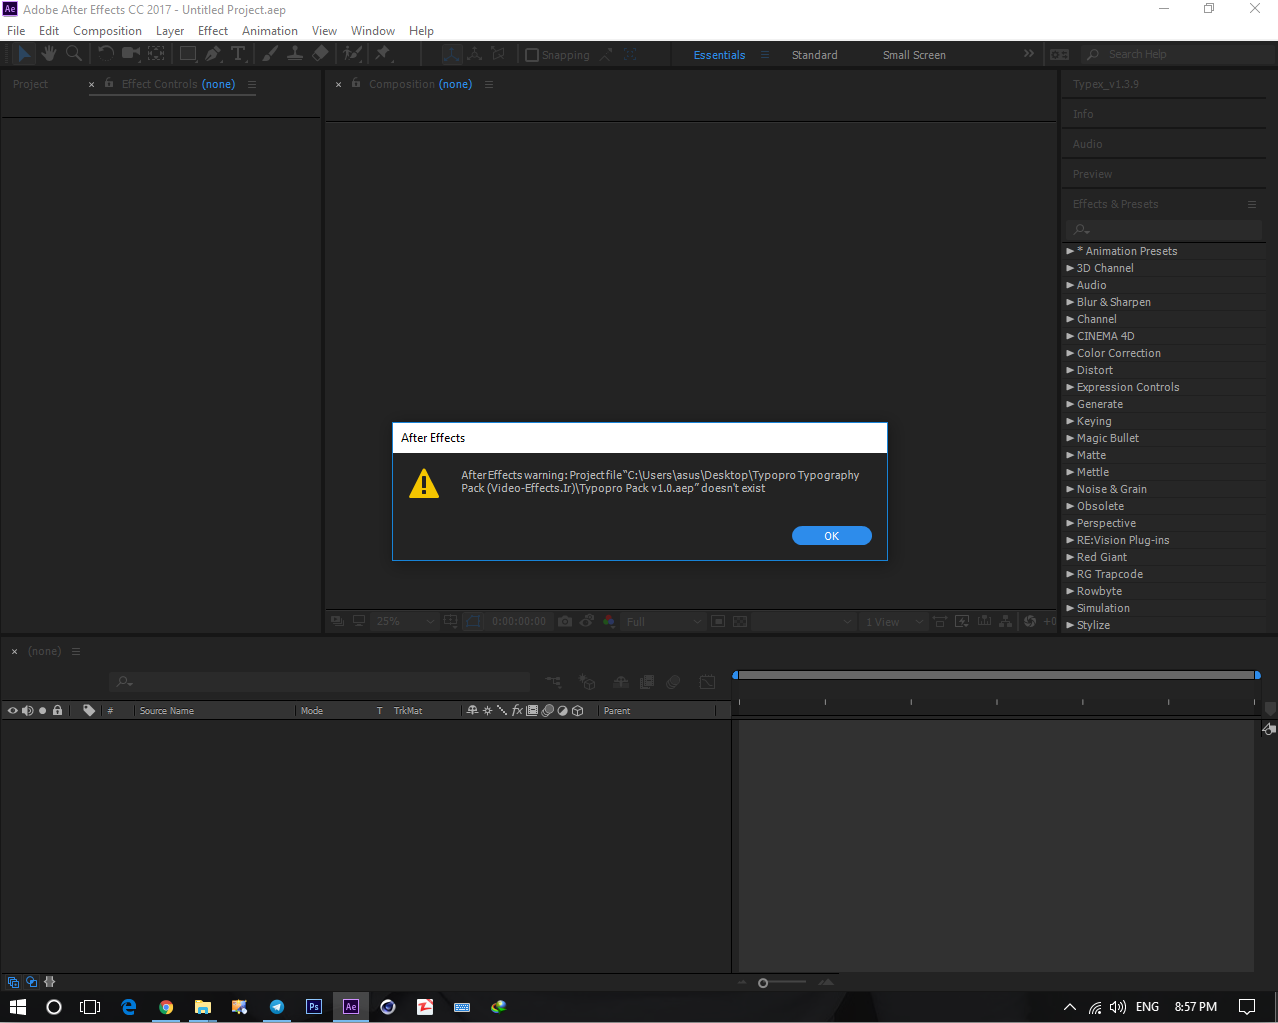Expand the Stylize category

[x=1070, y=625]
